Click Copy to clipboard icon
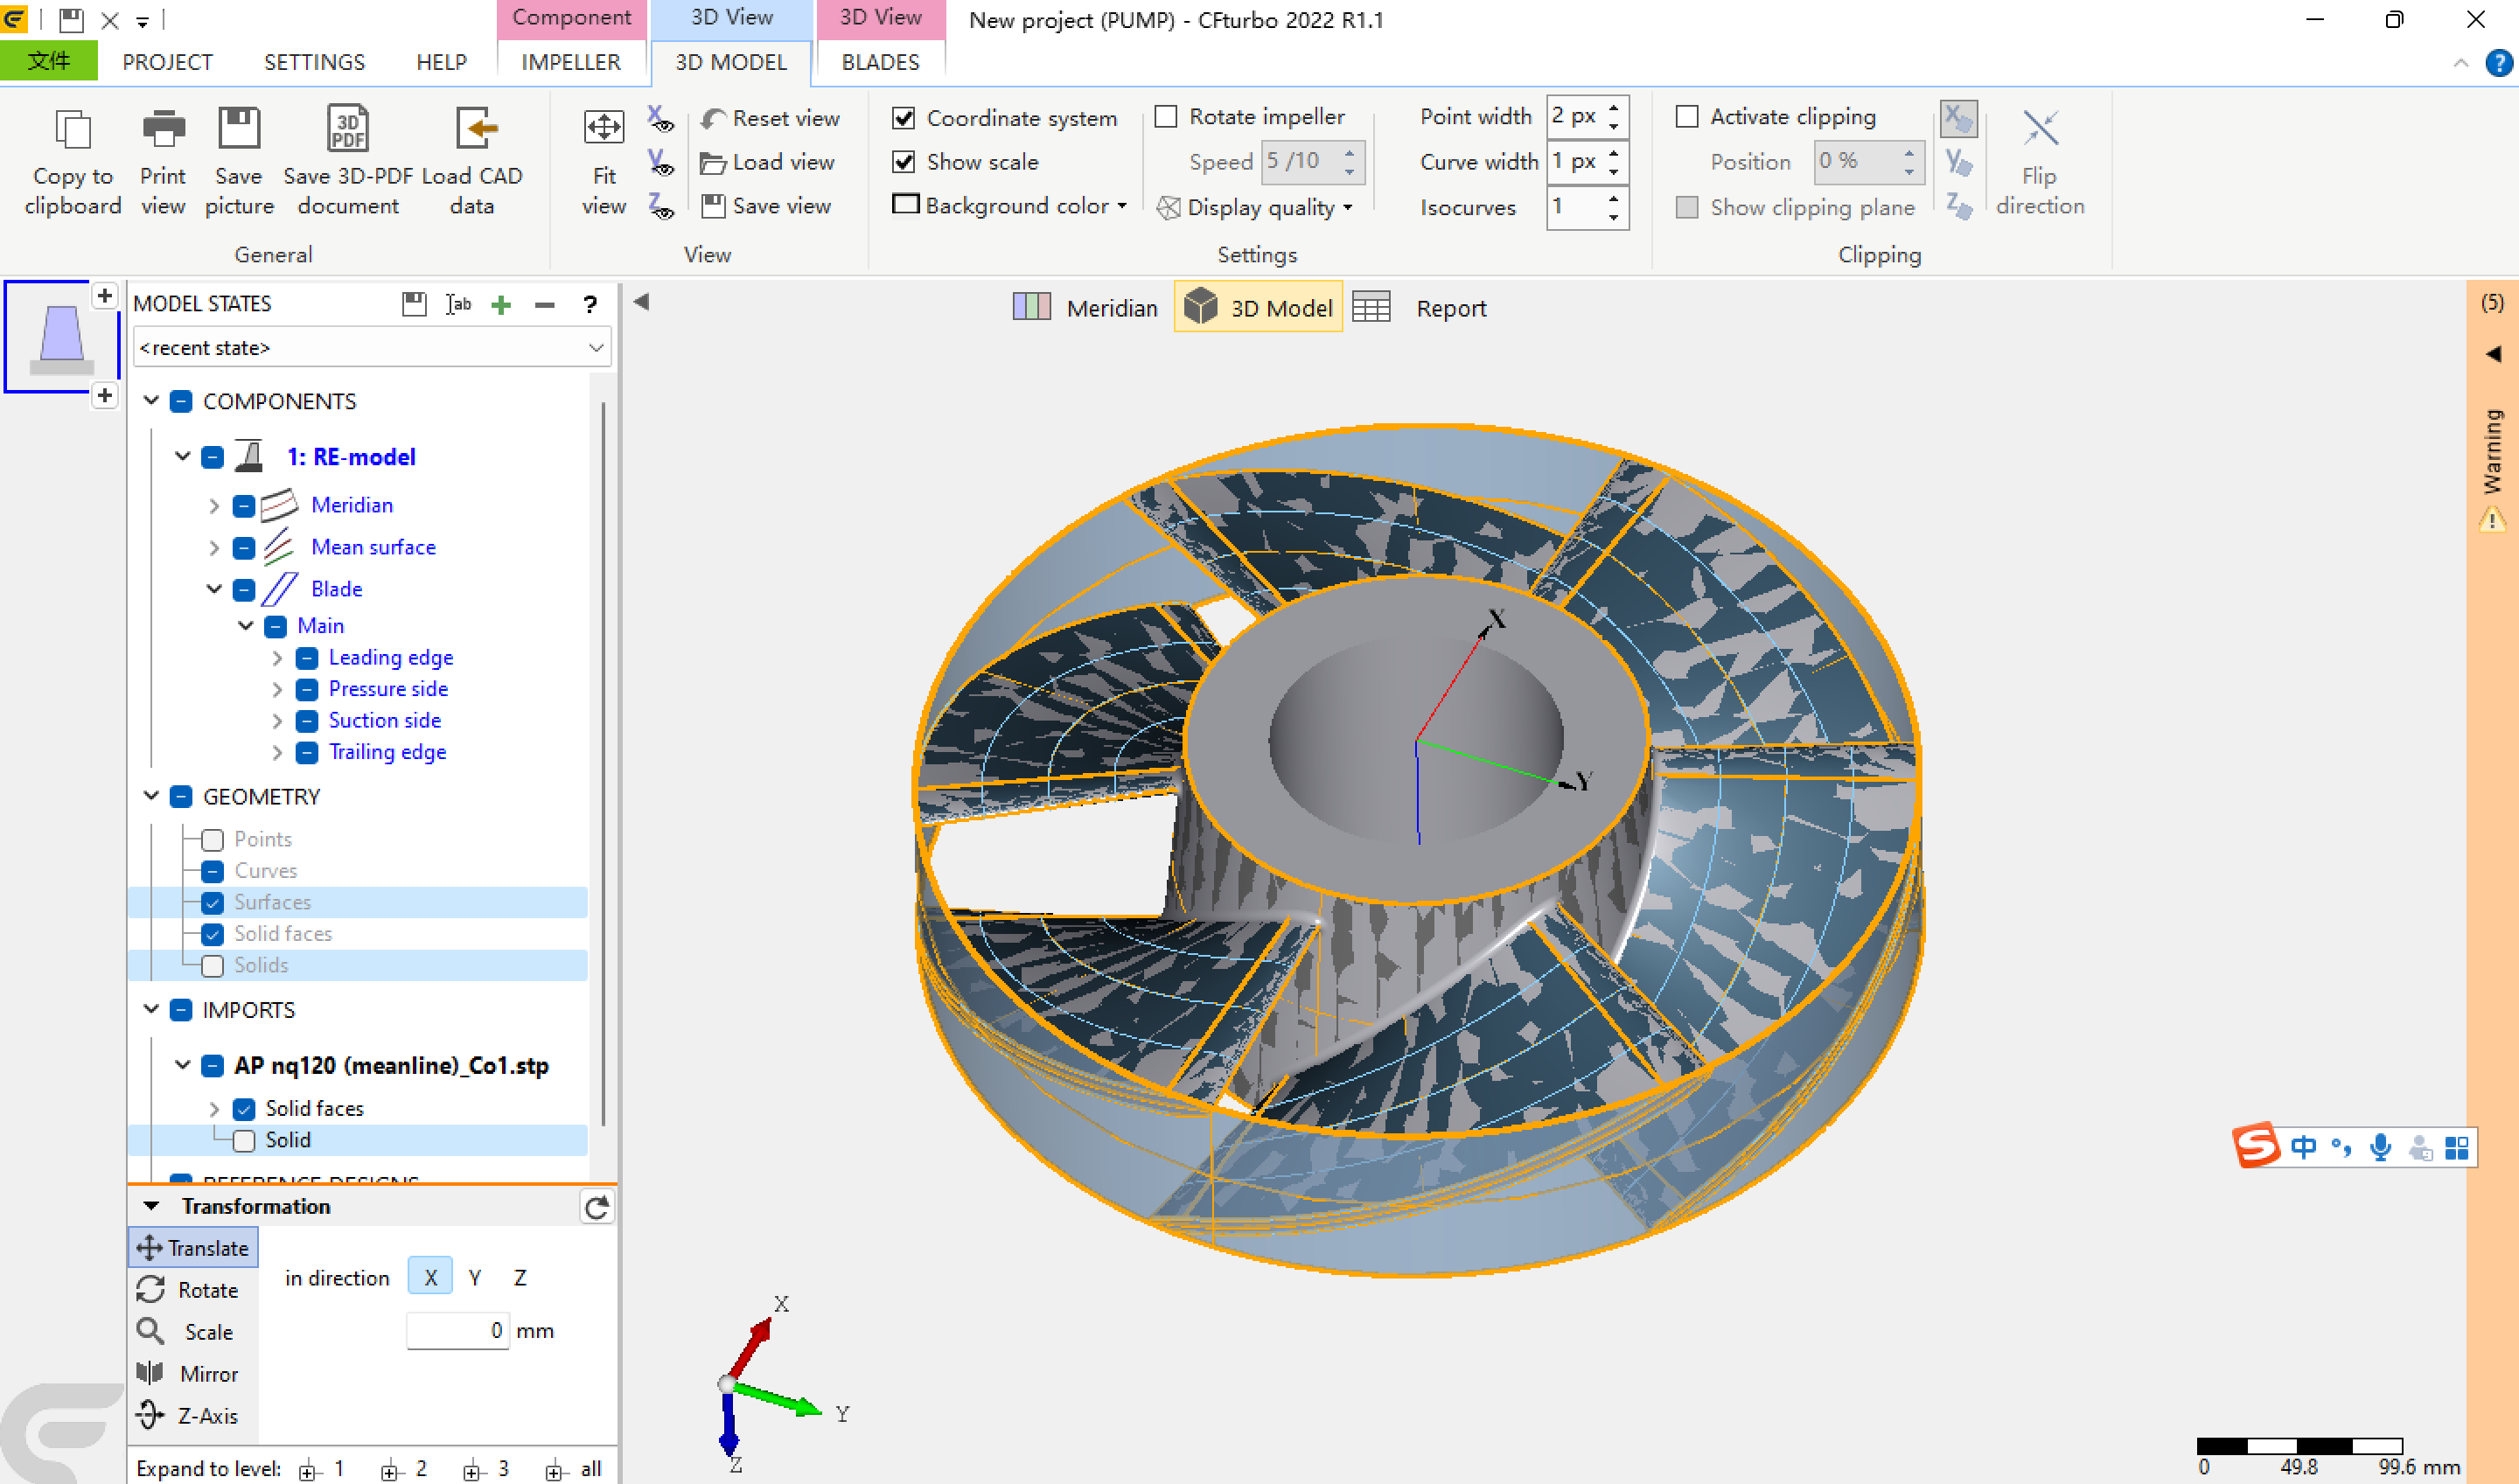 tap(72, 130)
